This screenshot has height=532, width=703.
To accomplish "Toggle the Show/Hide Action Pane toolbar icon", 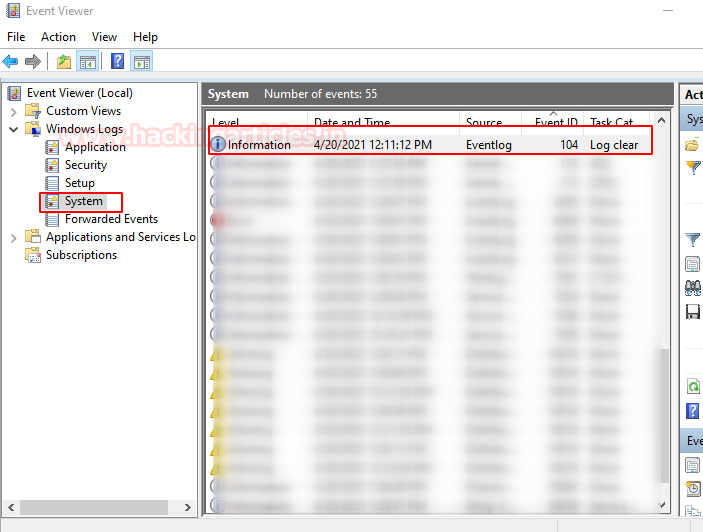I will pos(142,61).
